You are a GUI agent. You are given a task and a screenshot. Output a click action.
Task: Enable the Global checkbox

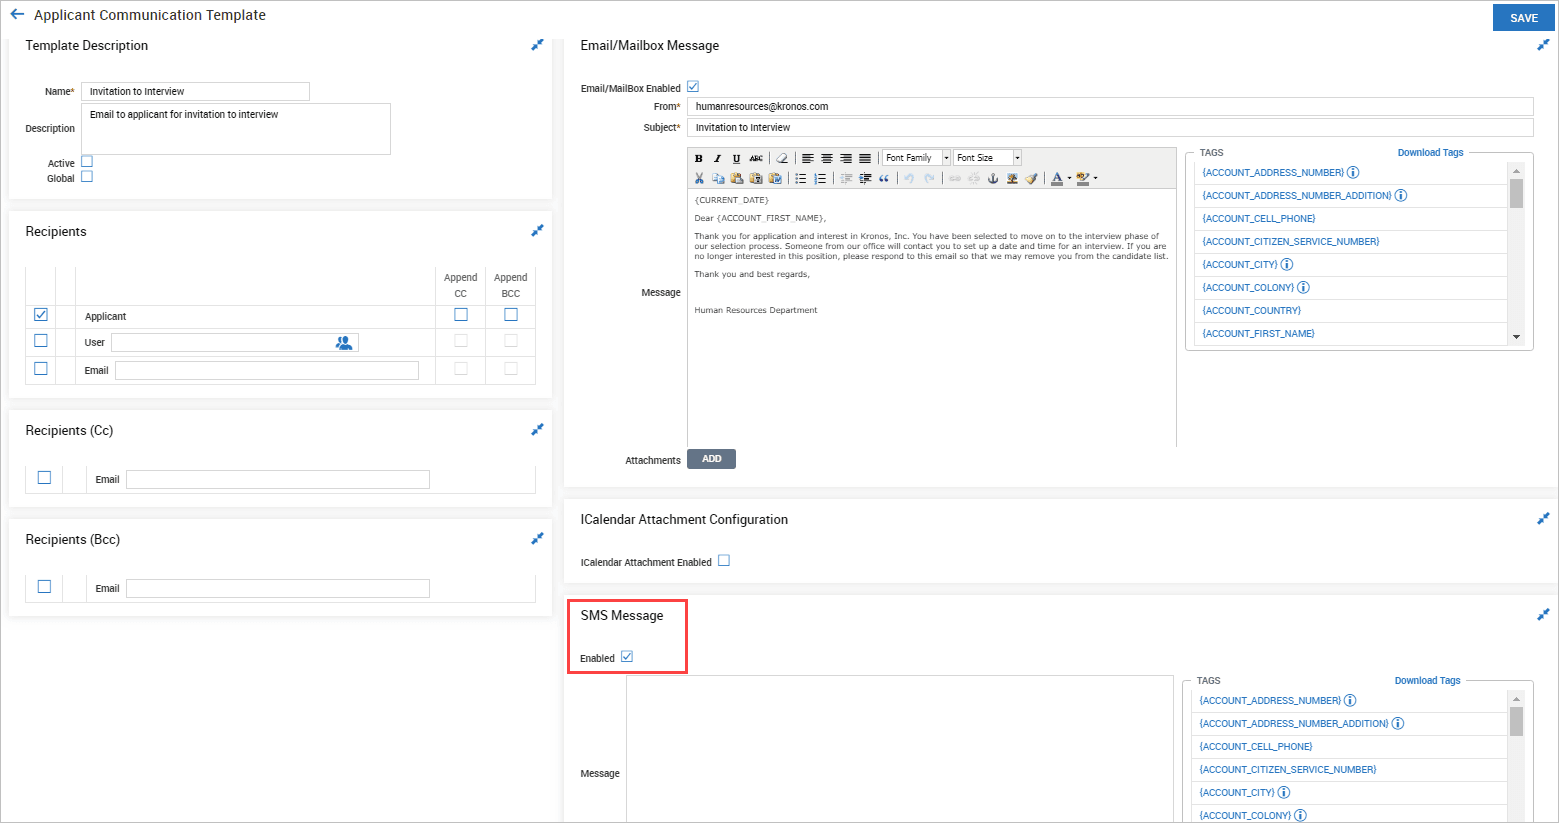pos(87,177)
